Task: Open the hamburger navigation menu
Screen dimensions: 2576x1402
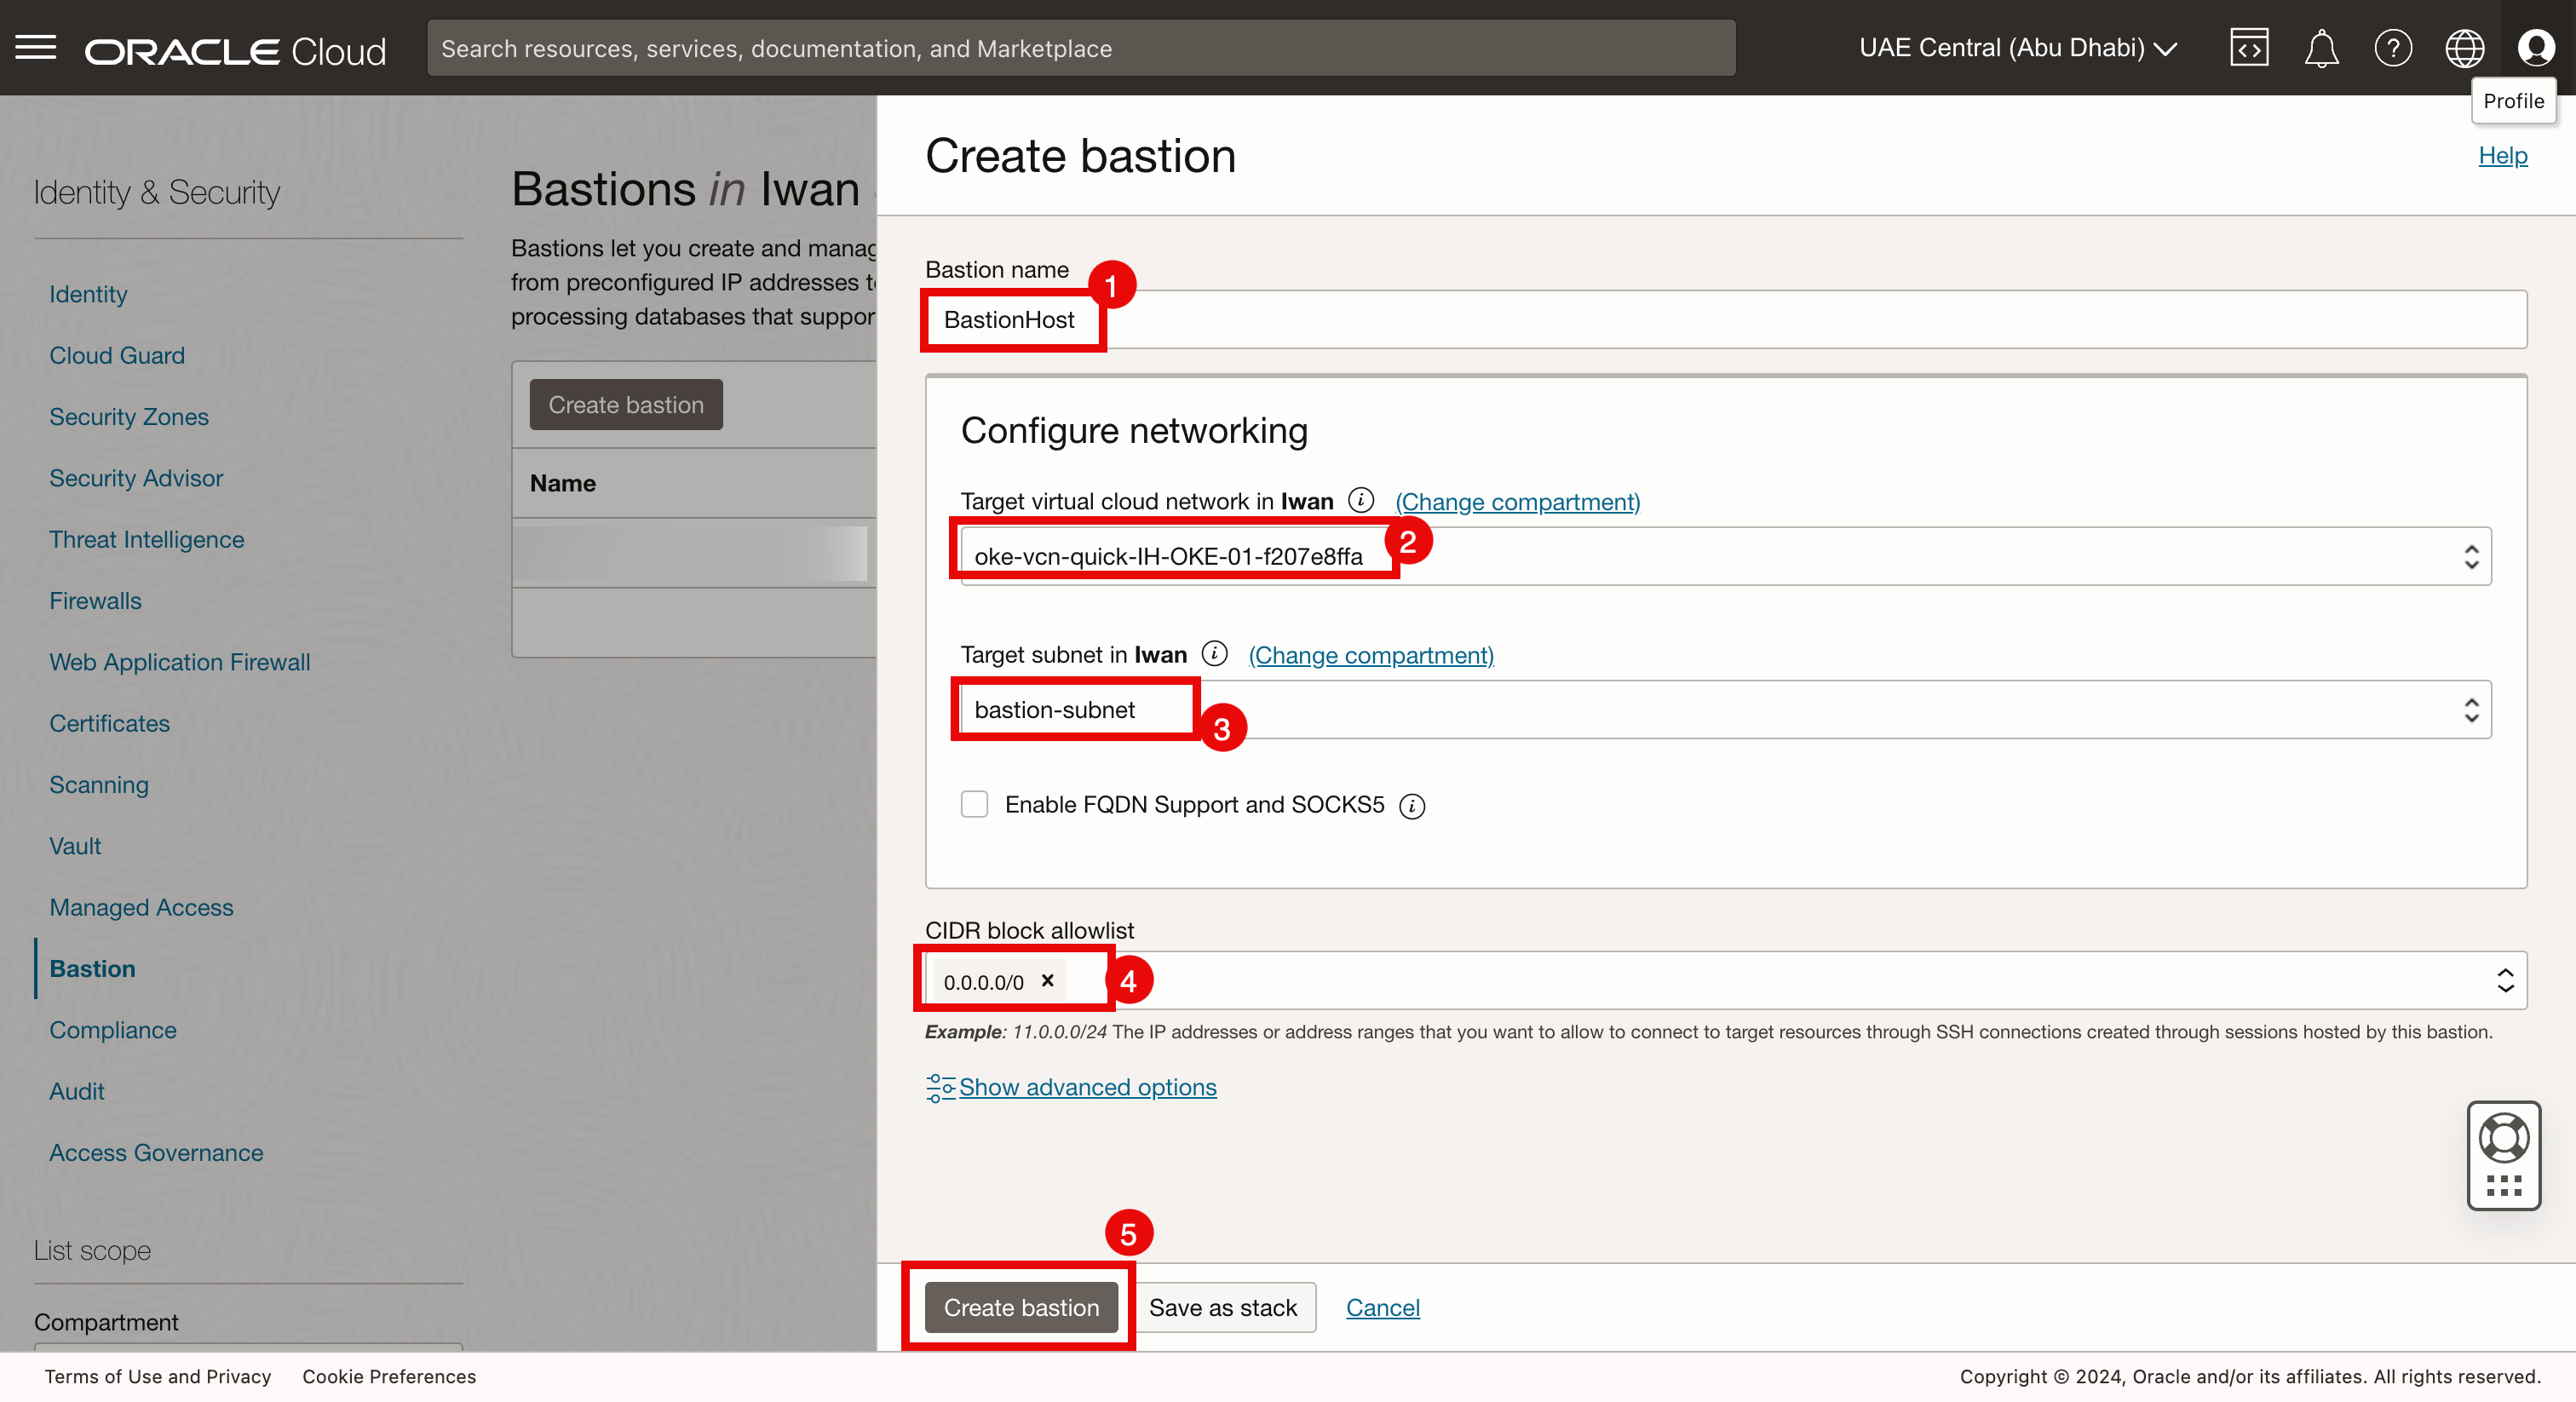Action: (36, 48)
